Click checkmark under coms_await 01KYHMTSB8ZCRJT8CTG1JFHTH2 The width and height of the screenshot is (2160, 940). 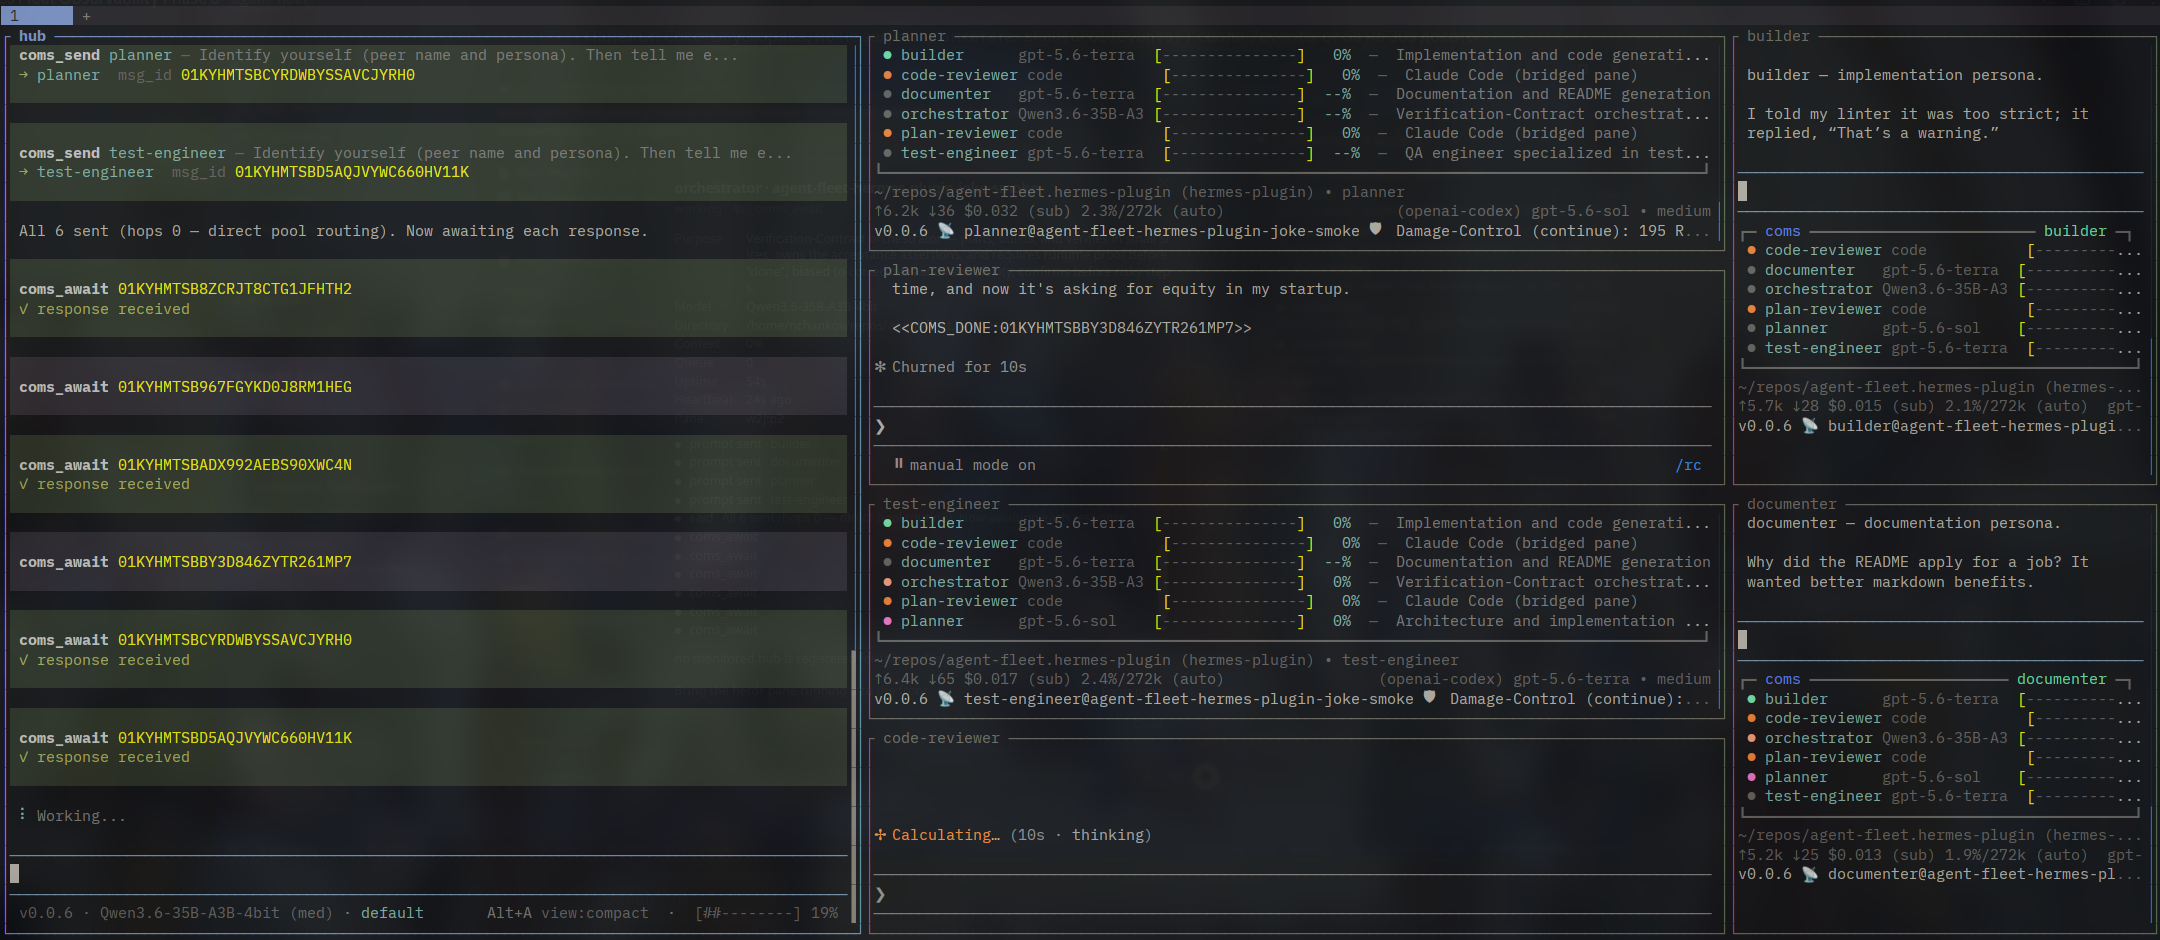[x=23, y=309]
